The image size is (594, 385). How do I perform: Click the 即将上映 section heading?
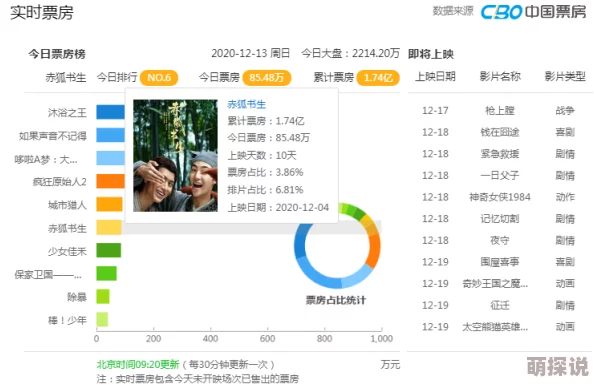(x=431, y=54)
